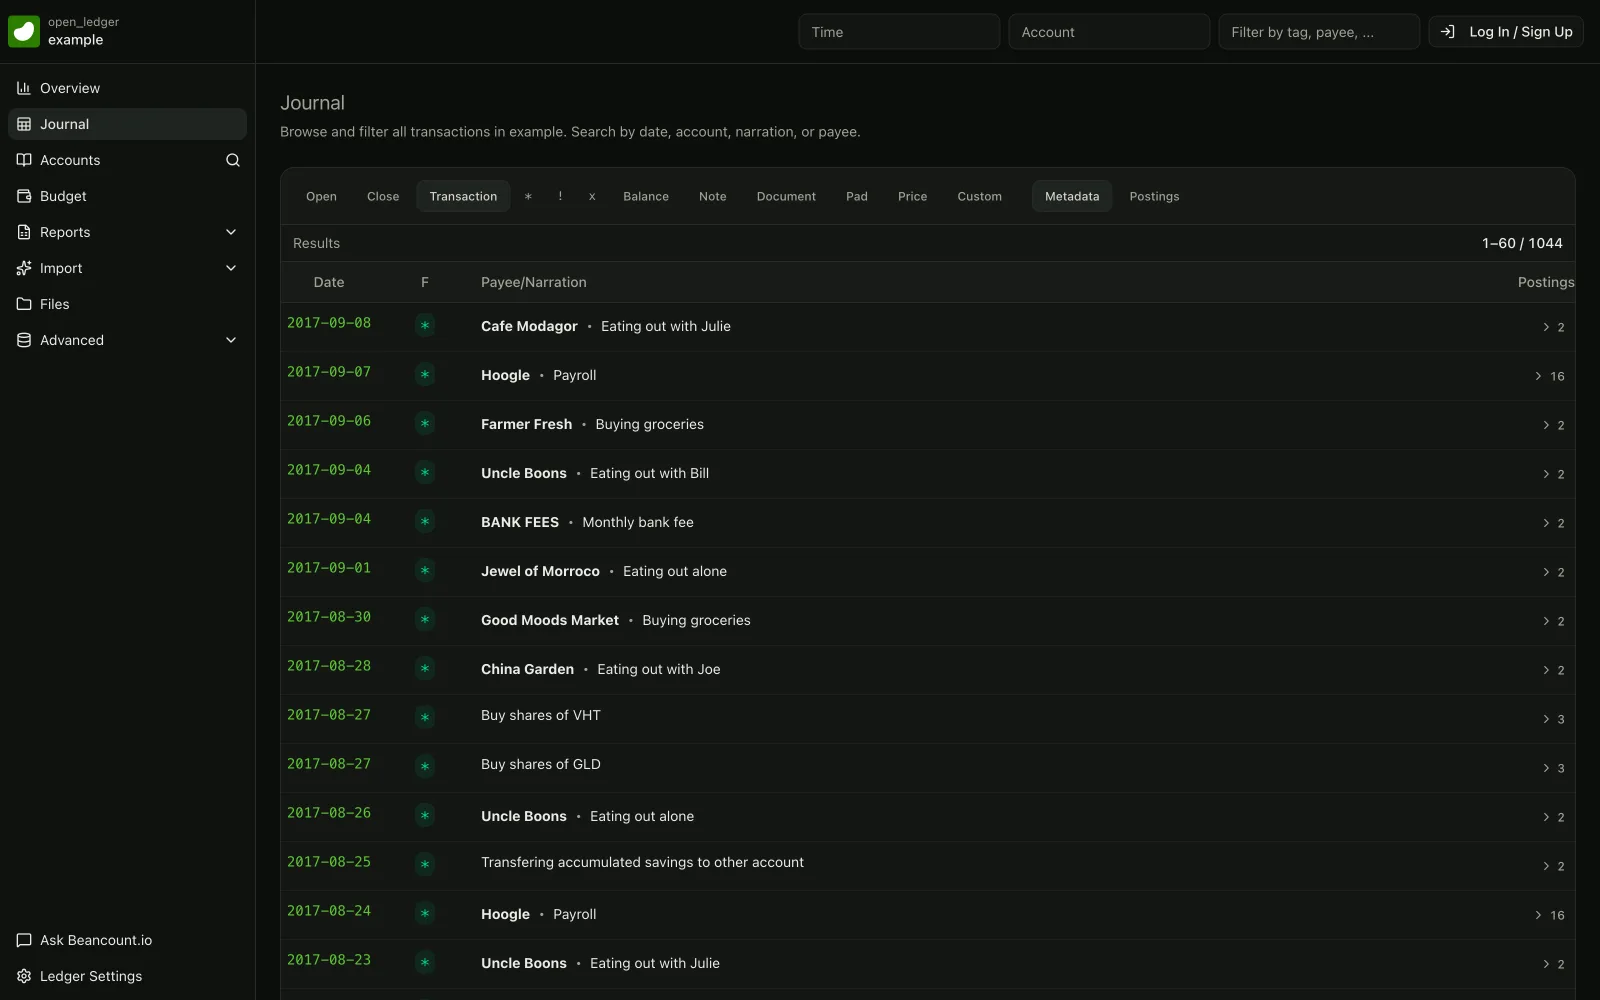Click flag asterisk for Transfering accumulated savings row
The width and height of the screenshot is (1600, 1000).
tap(425, 865)
